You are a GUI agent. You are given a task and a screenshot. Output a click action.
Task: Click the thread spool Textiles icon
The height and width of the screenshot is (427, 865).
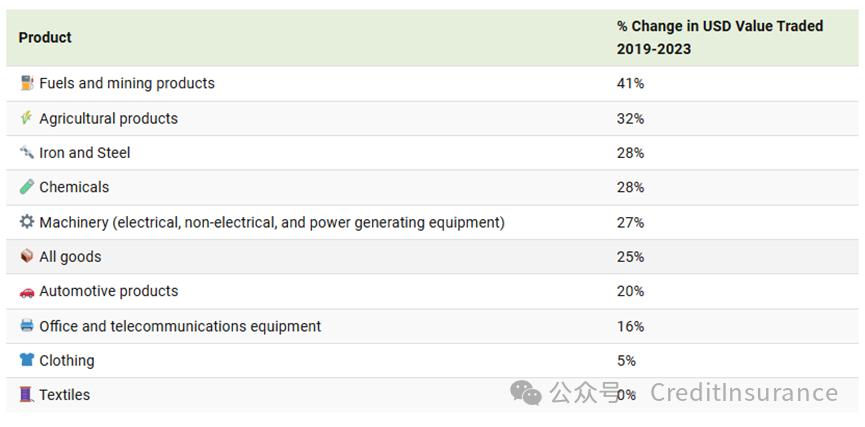point(26,394)
